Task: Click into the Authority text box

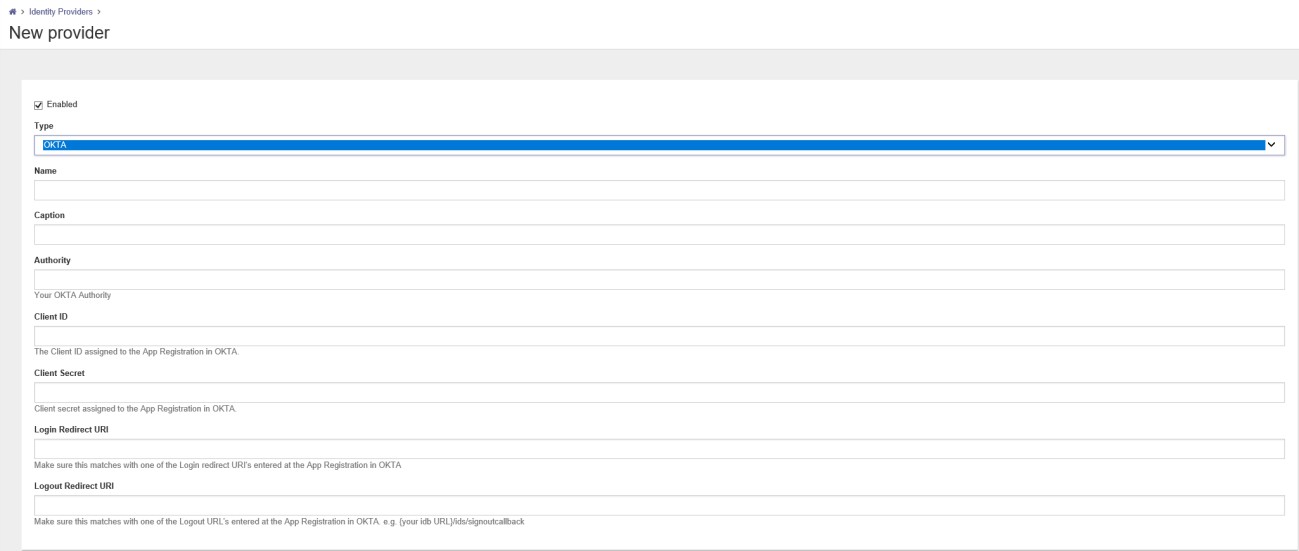Action: tap(659, 279)
